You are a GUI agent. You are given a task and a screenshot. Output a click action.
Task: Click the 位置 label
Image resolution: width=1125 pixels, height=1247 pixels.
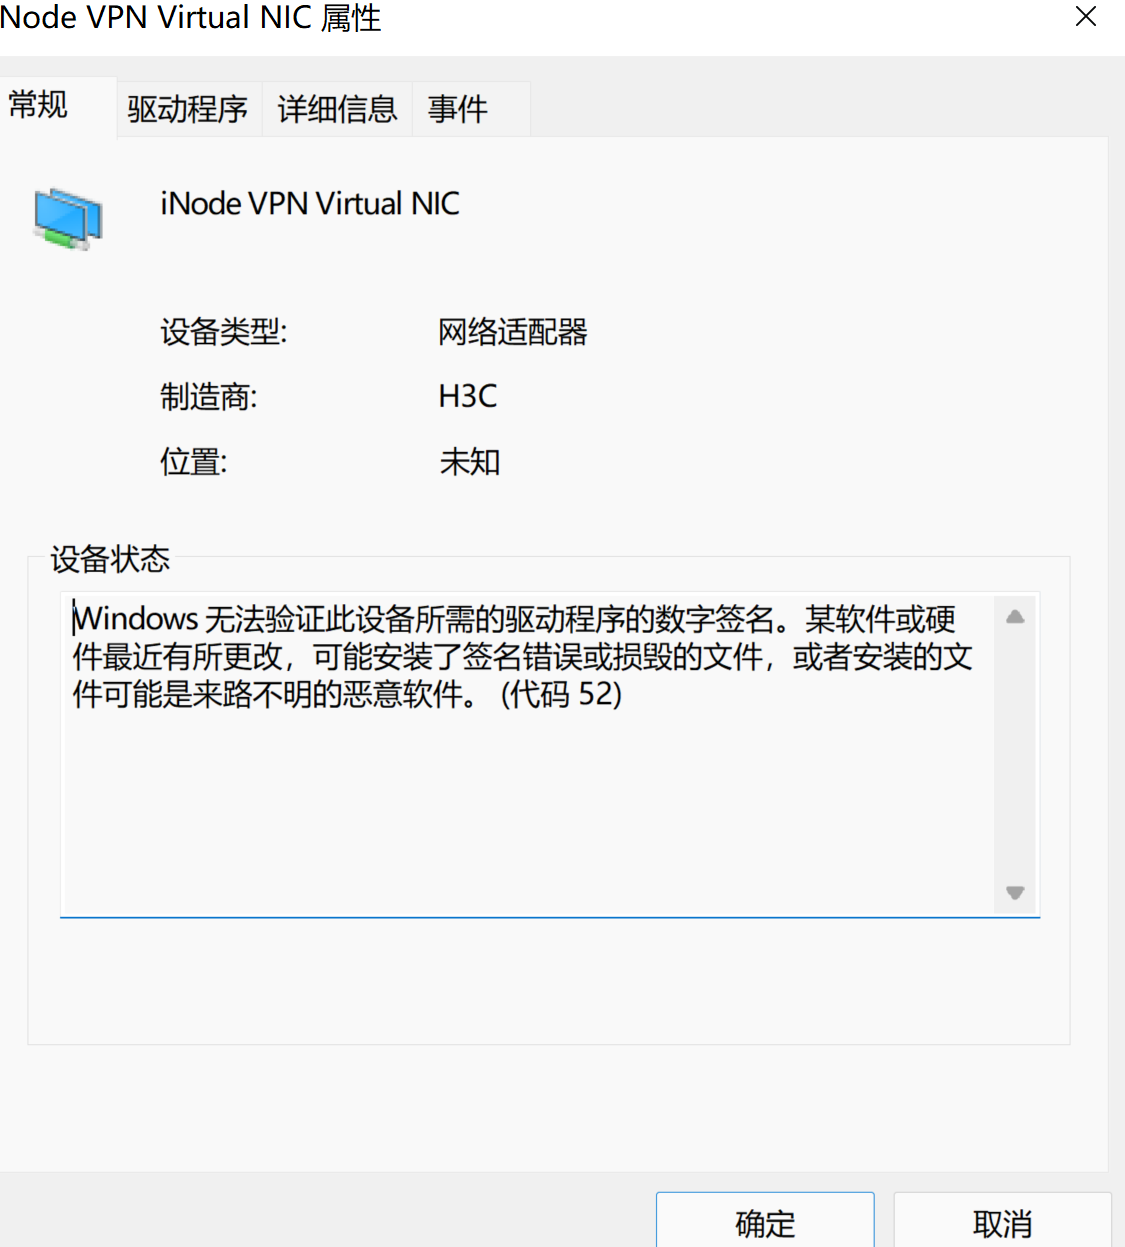coord(194,462)
